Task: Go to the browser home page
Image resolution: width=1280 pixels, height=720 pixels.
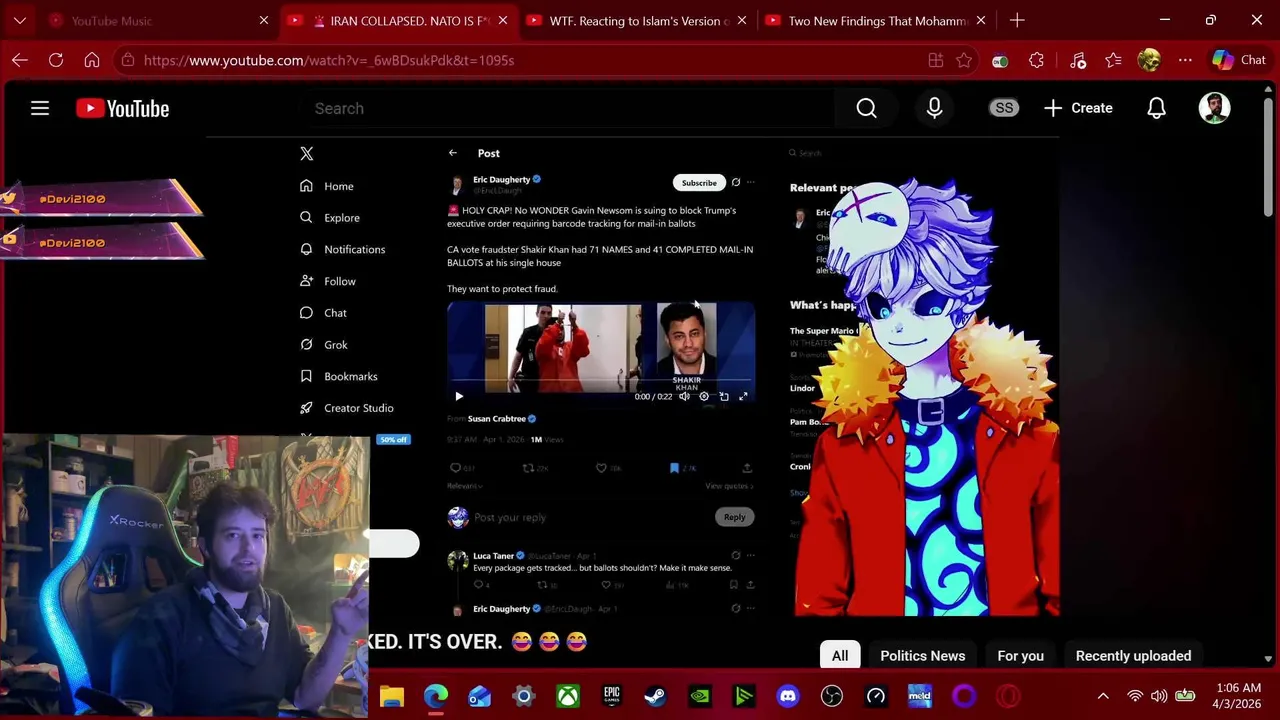Action: click(92, 60)
